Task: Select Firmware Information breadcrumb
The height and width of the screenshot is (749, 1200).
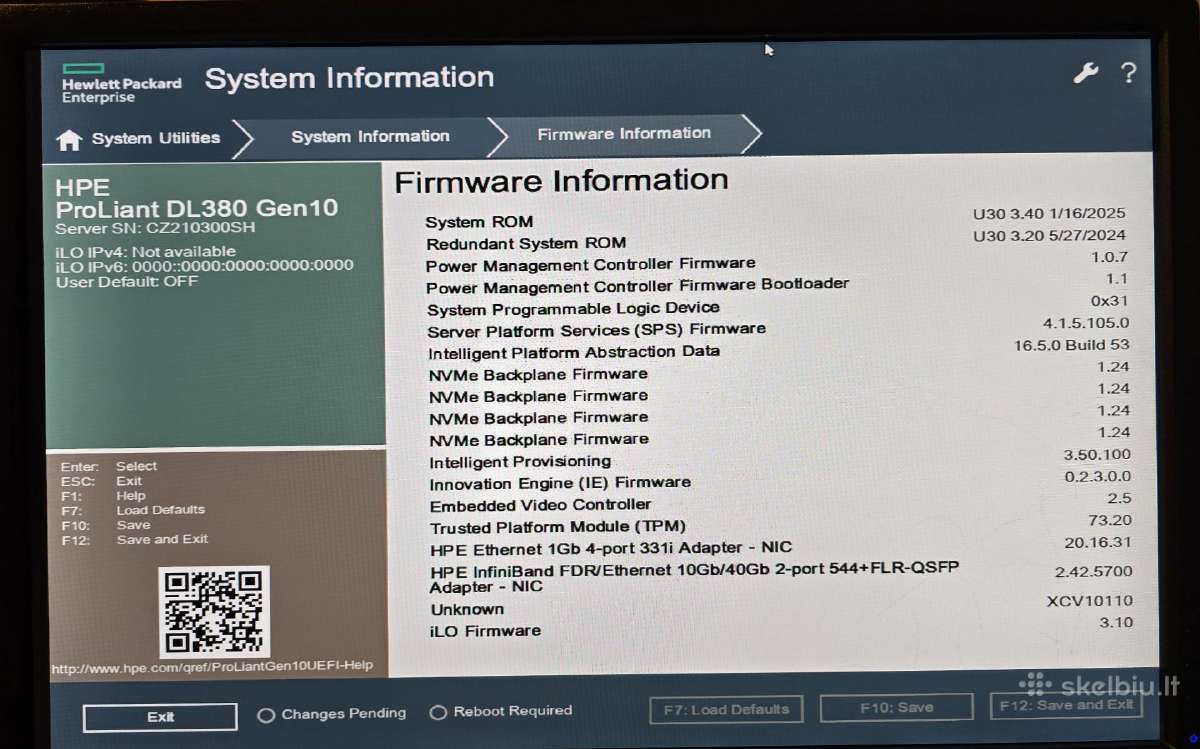Action: [624, 133]
